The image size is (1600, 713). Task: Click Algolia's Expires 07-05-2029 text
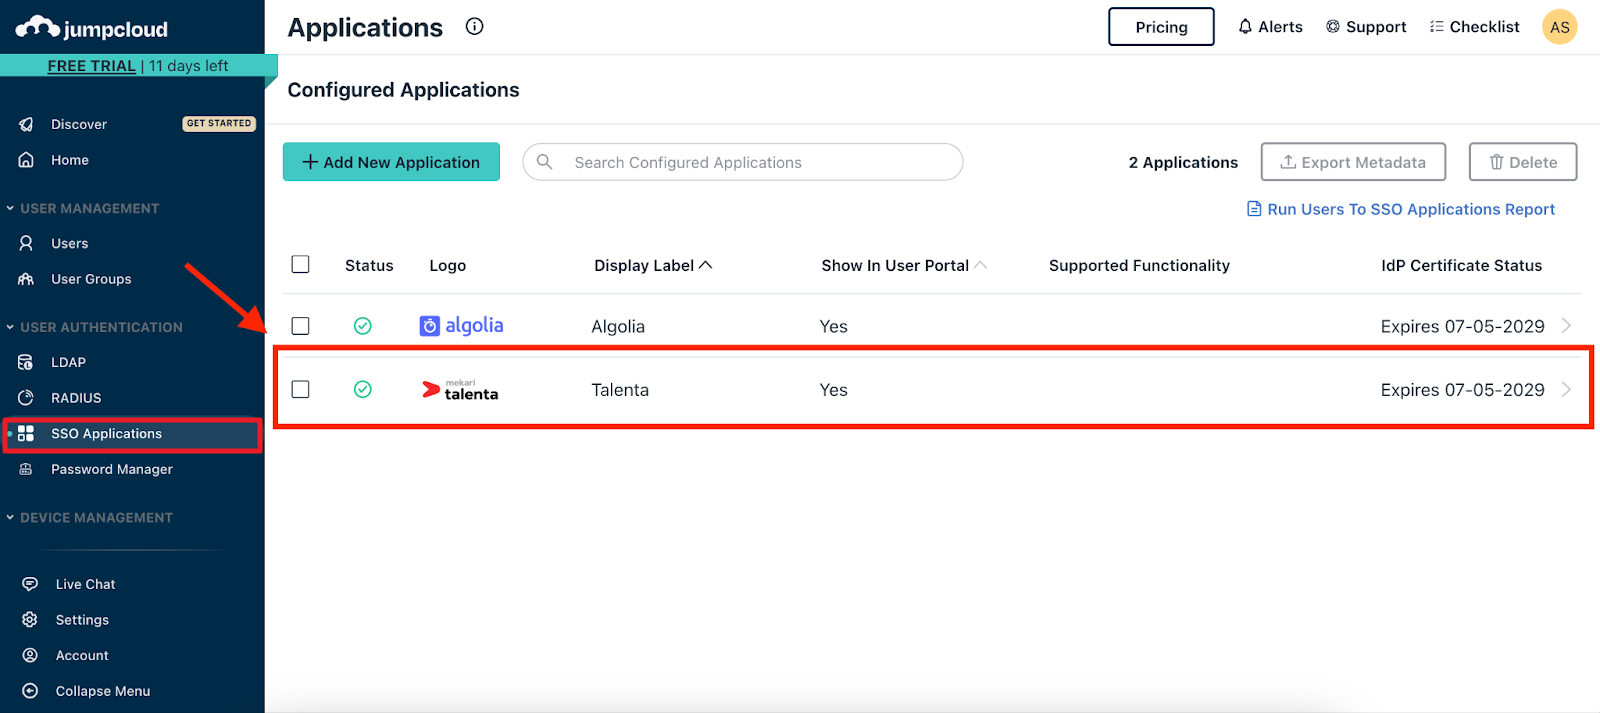[x=1463, y=326]
